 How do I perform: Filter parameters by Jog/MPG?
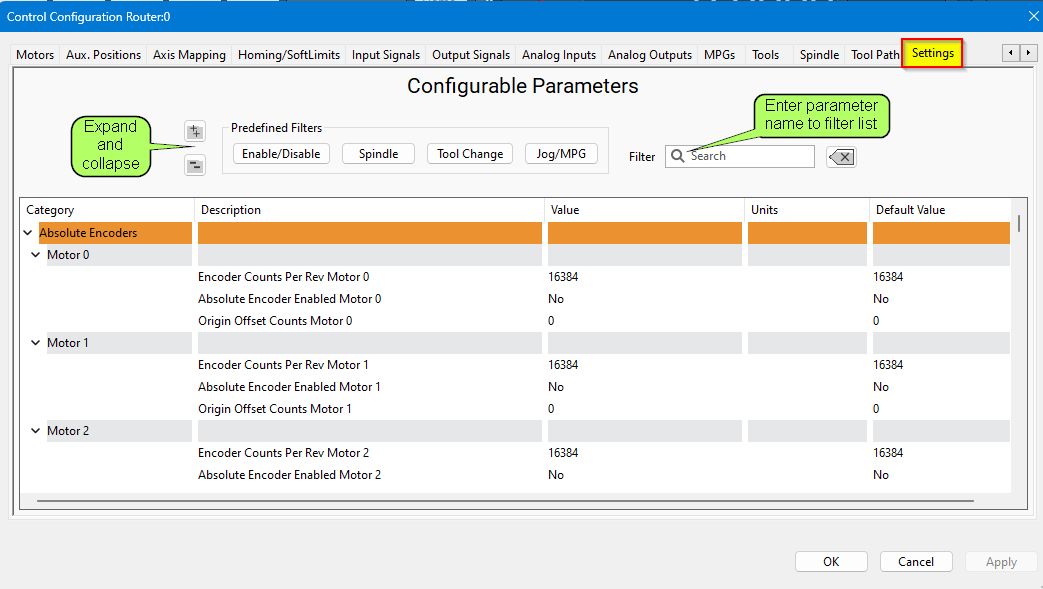point(561,154)
